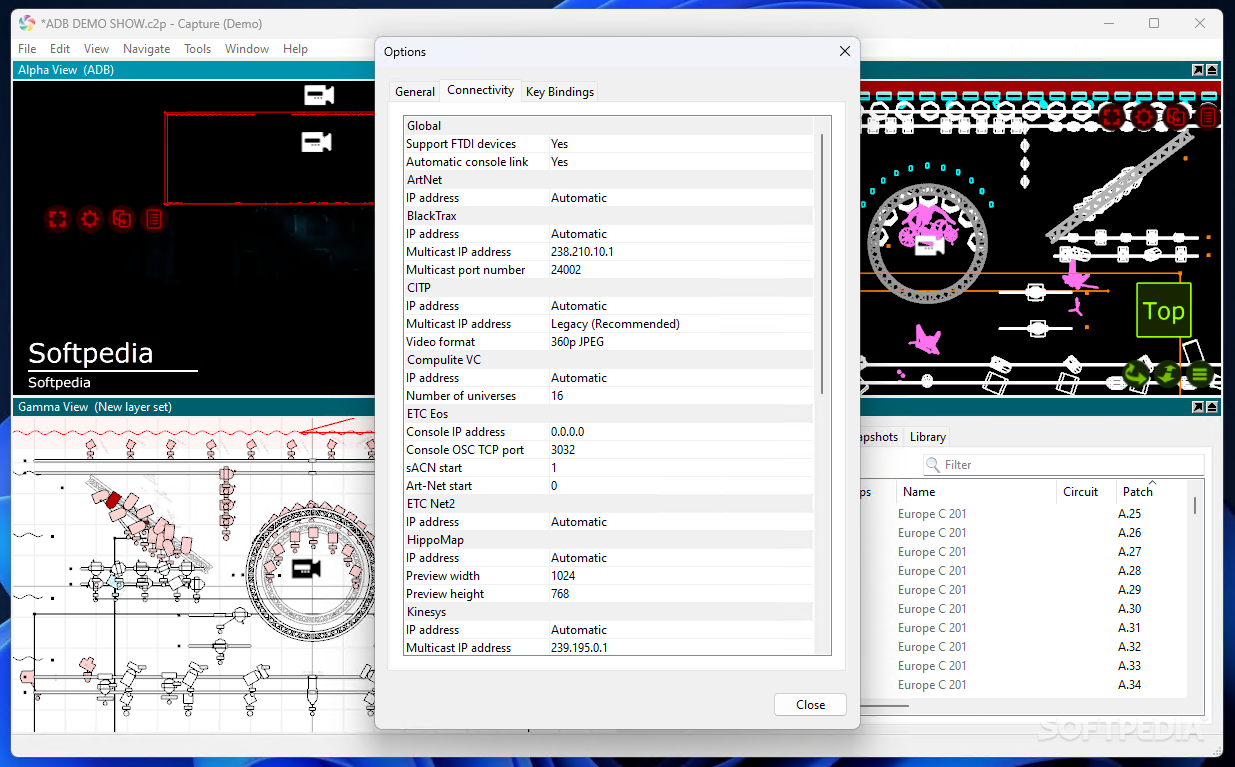
Task: Open the Navigate menu
Action: (x=147, y=49)
